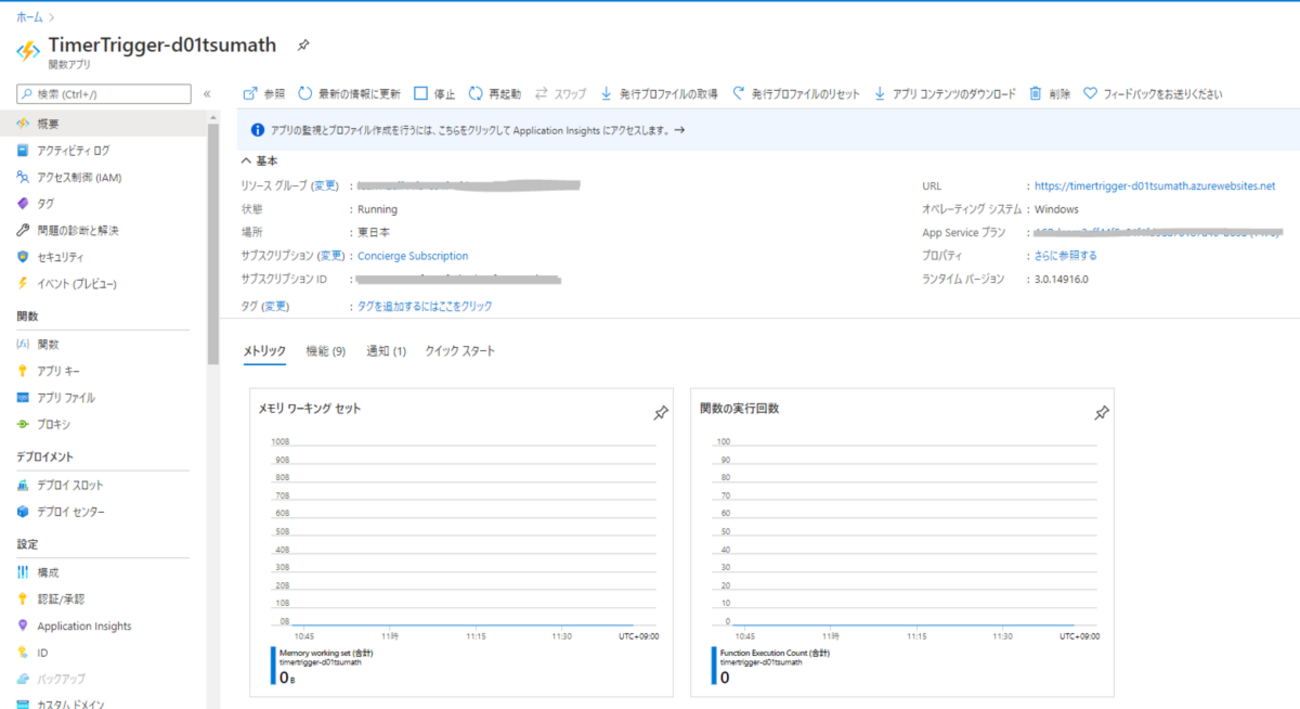Select 概要 in the sidebar menu
This screenshot has height=709, width=1300.
(x=103, y=123)
